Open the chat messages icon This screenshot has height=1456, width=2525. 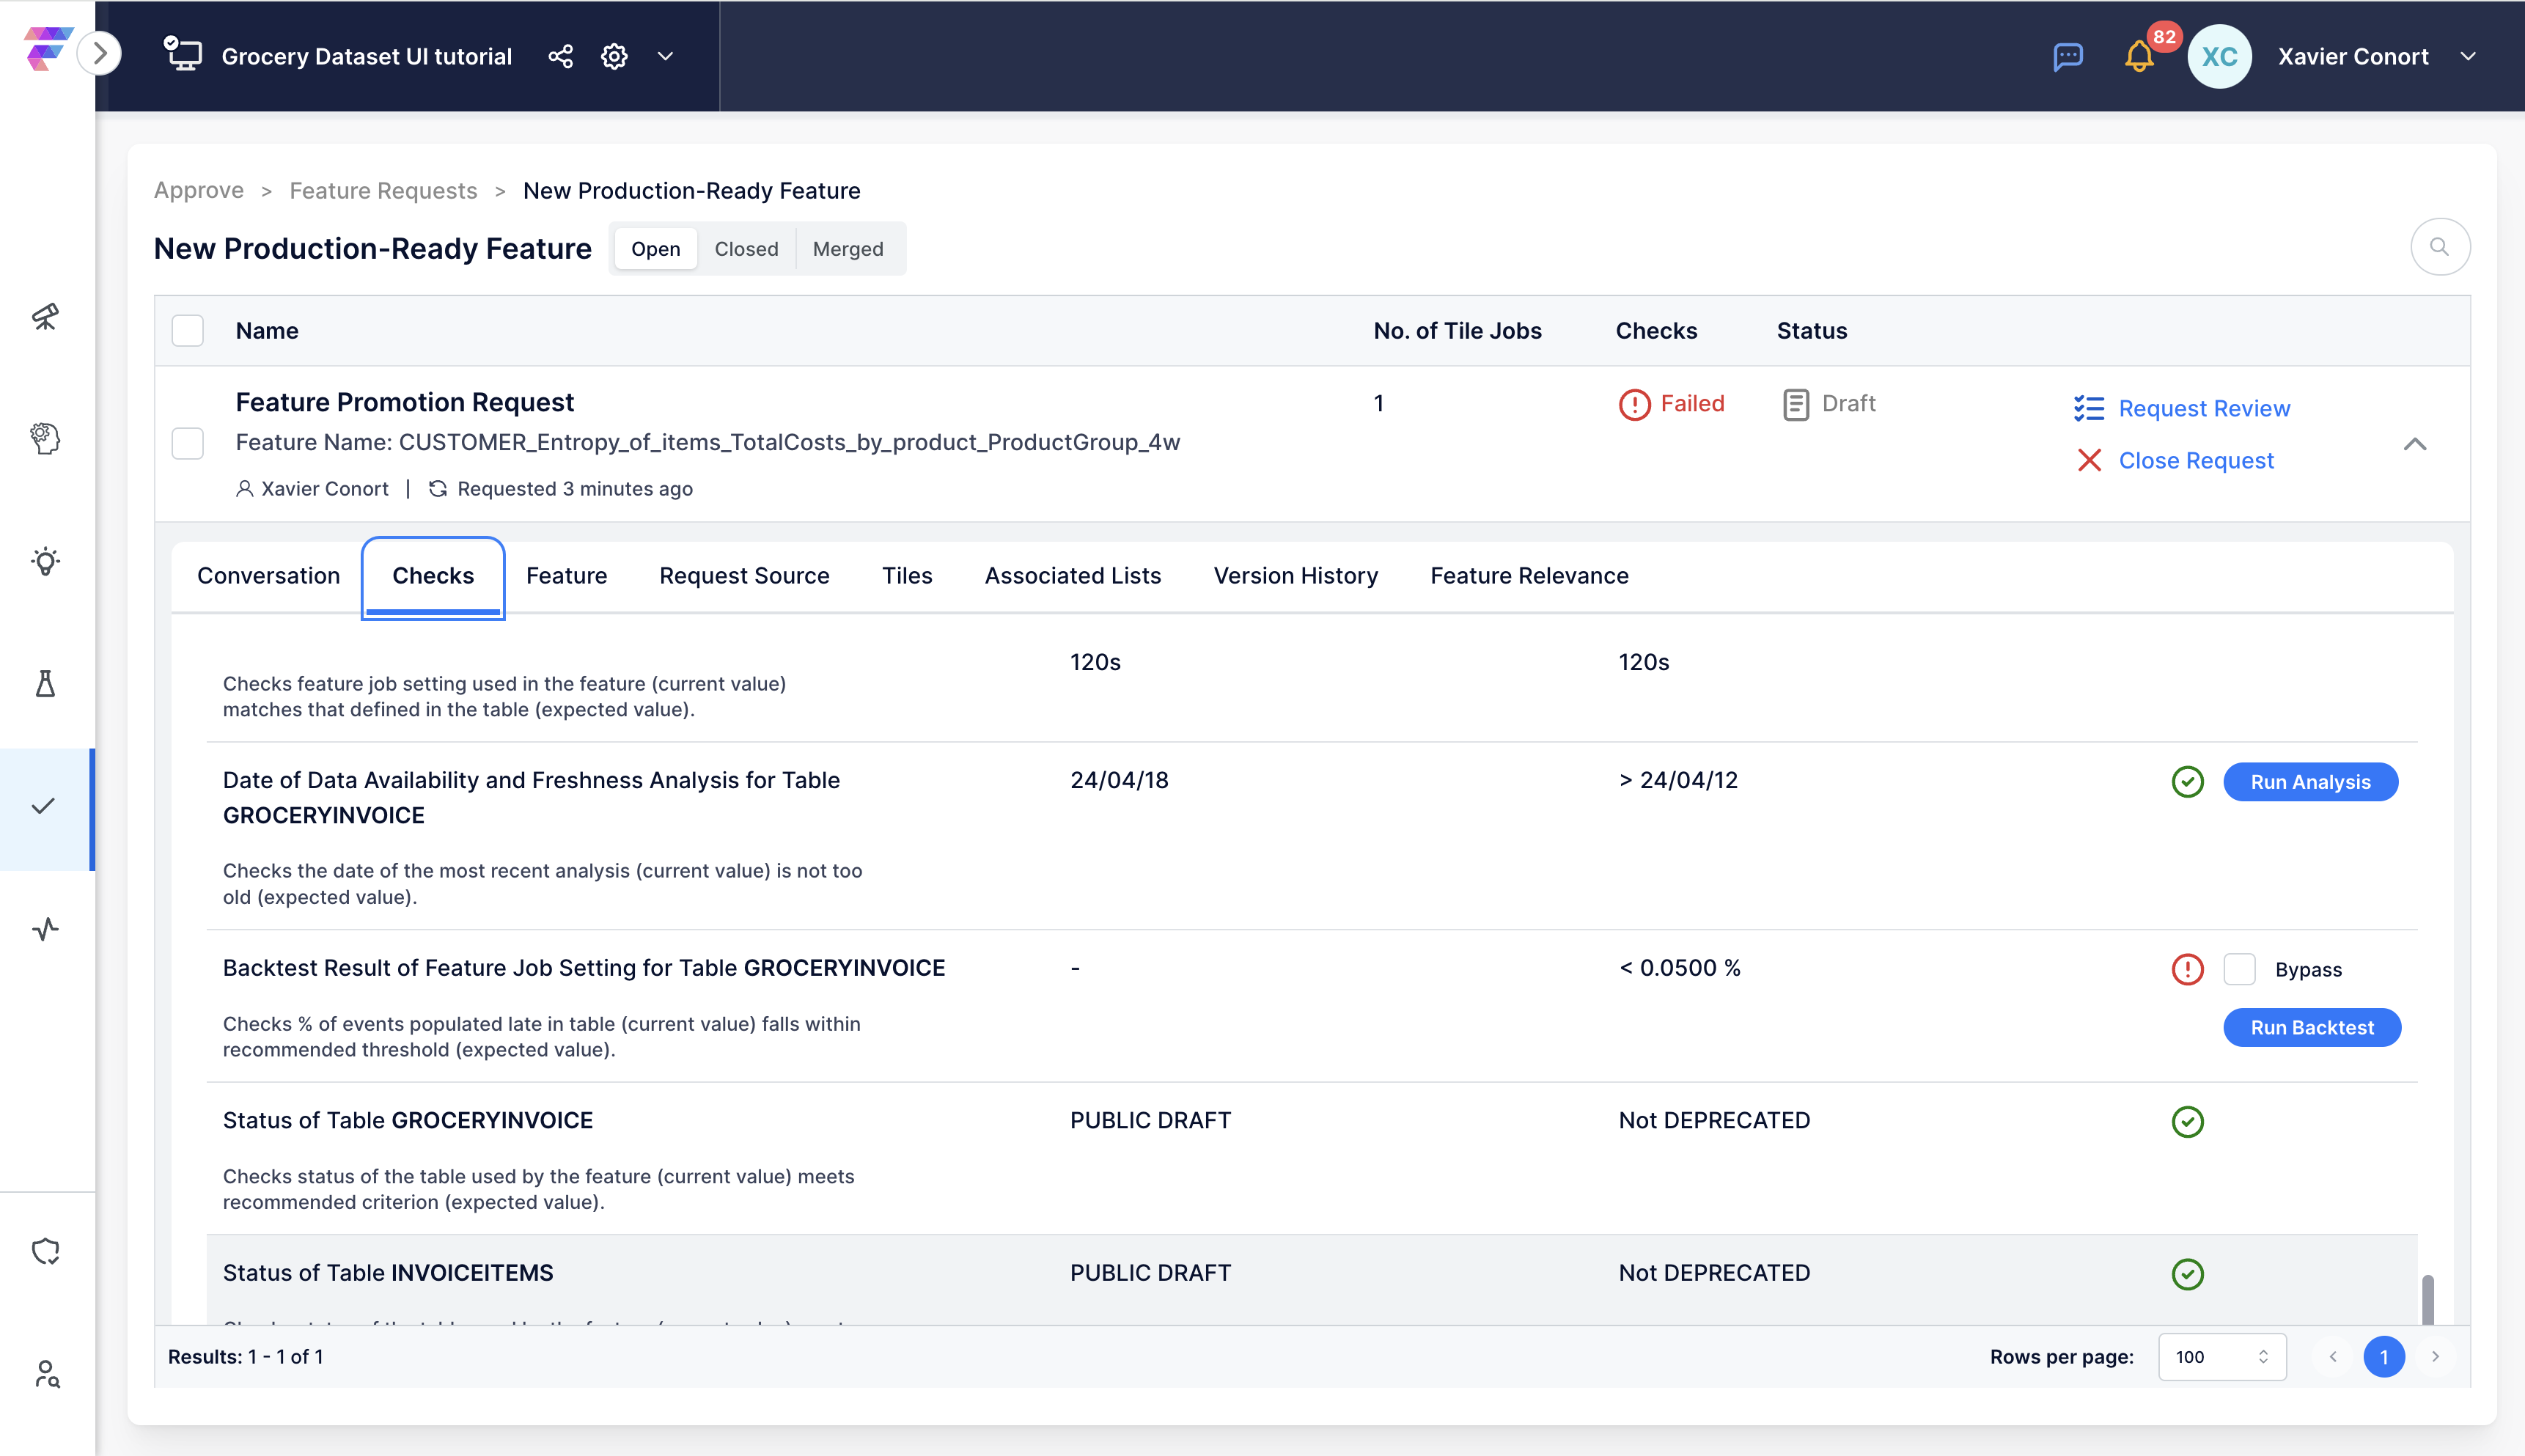(x=2067, y=56)
